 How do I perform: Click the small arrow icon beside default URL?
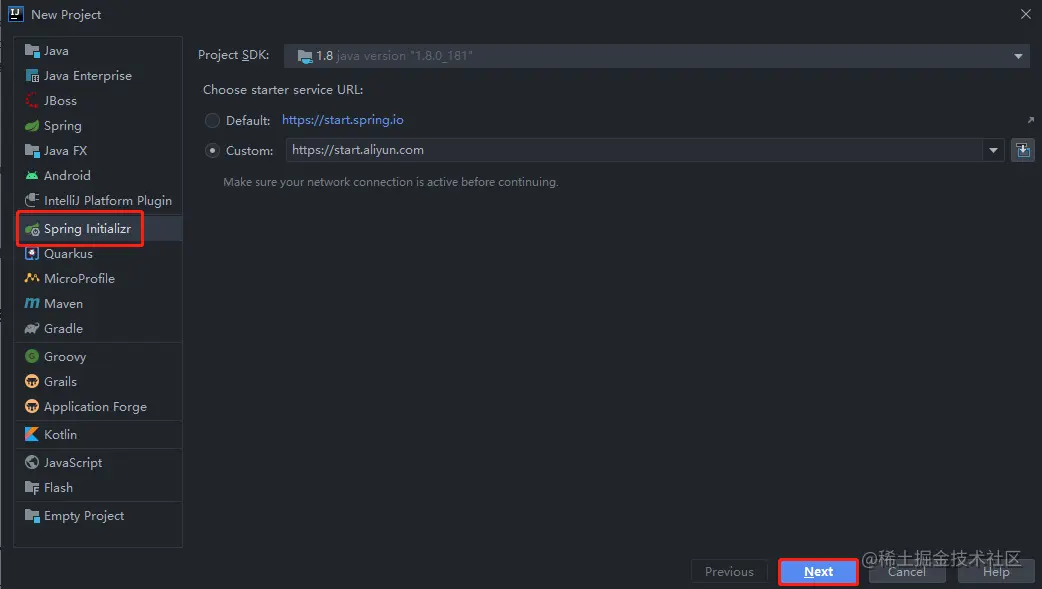click(x=1031, y=120)
